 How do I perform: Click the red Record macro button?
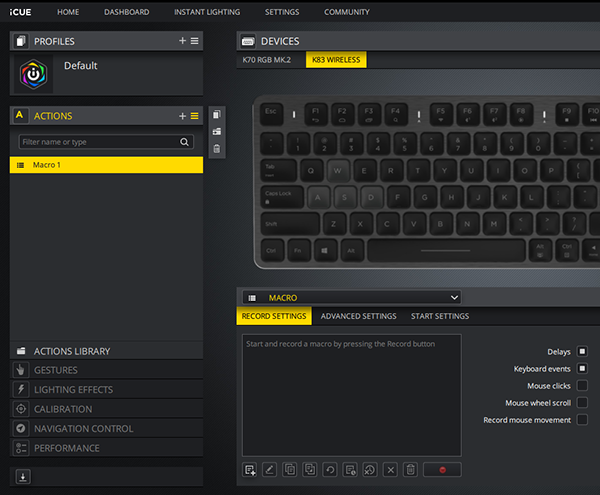tap(441, 469)
